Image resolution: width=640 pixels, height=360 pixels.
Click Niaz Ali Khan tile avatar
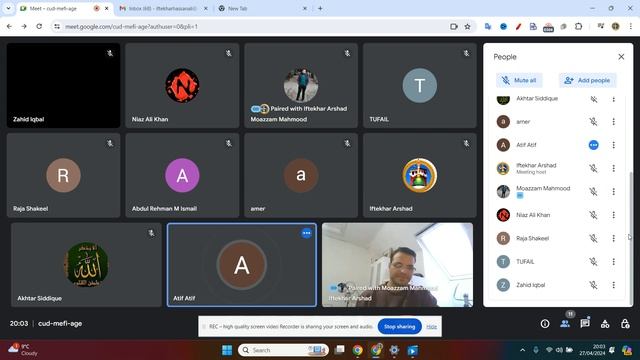tap(182, 85)
